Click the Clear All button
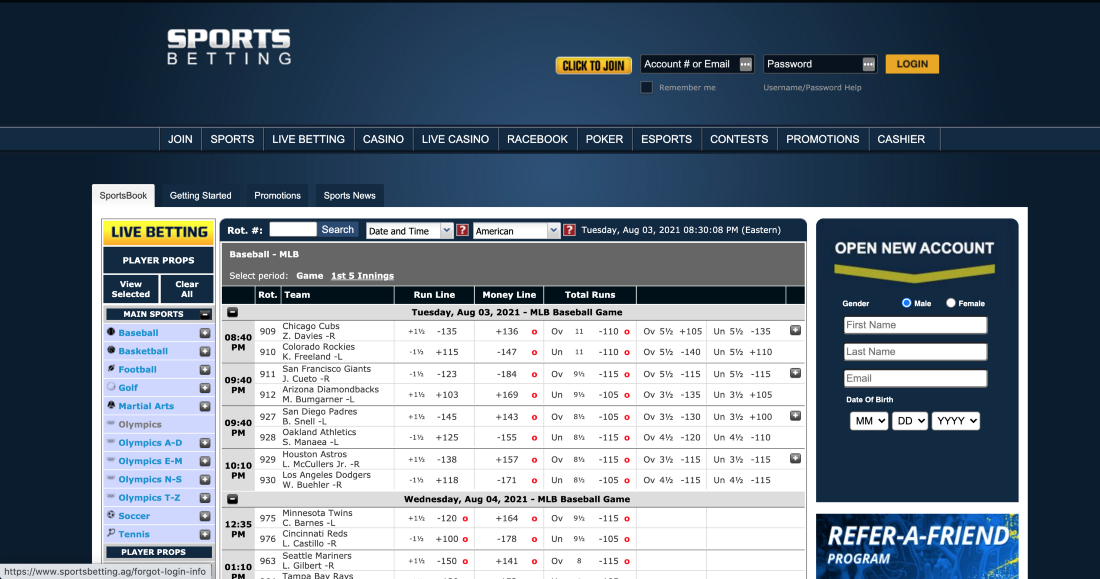The width and height of the screenshot is (1100, 579). point(187,289)
